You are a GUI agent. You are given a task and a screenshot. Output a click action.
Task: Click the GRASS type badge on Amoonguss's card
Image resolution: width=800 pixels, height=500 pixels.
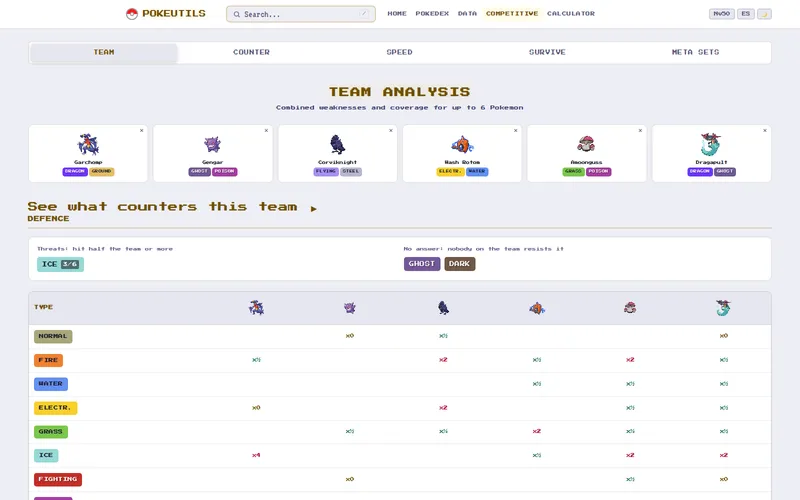(x=573, y=172)
